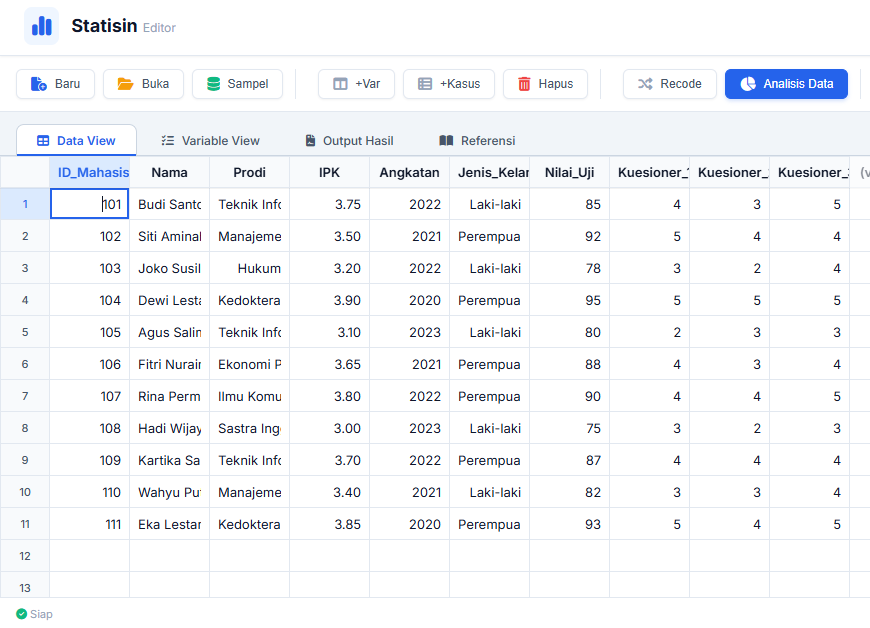870x628 pixels.
Task: Open the Recode tool
Action: pyautogui.click(x=670, y=84)
